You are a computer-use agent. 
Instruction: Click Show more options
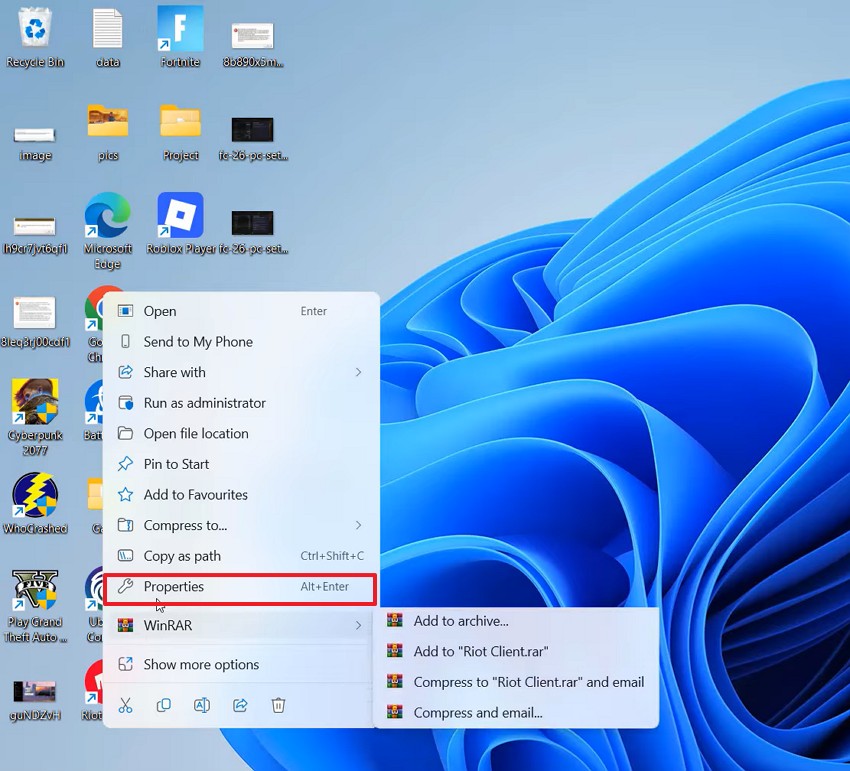coord(200,664)
